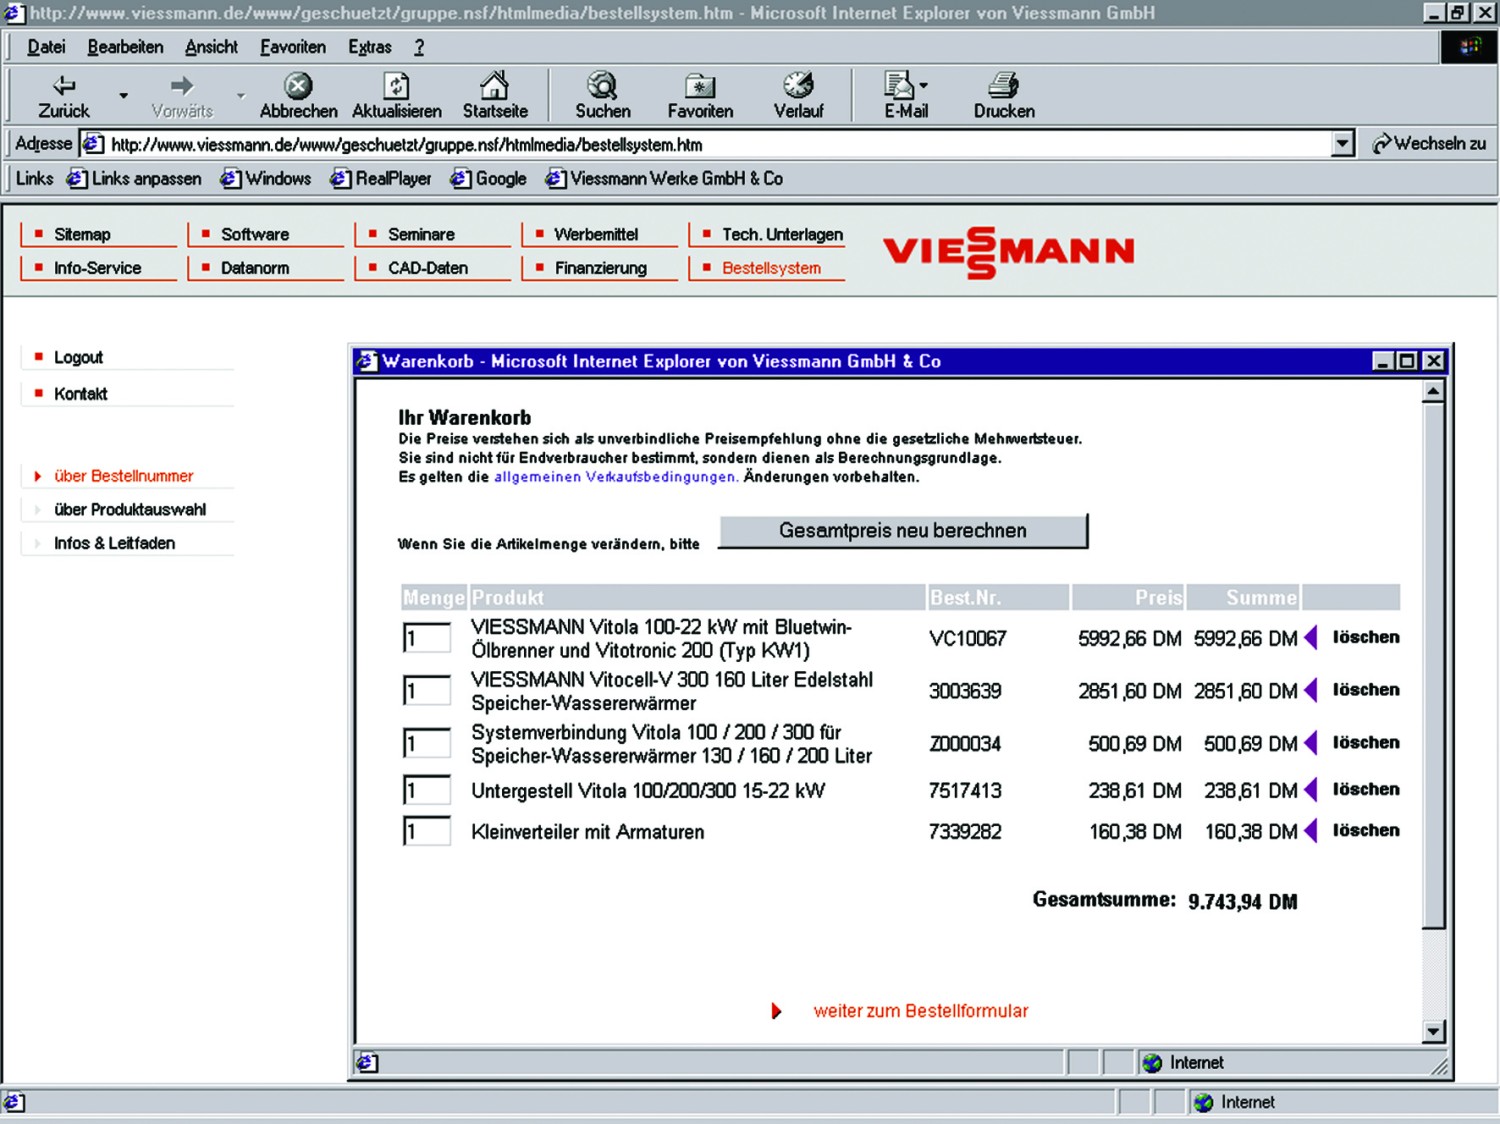Image resolution: width=1500 pixels, height=1124 pixels.
Task: Click the Menge field for Vitola 100-22 kW
Action: click(x=427, y=638)
